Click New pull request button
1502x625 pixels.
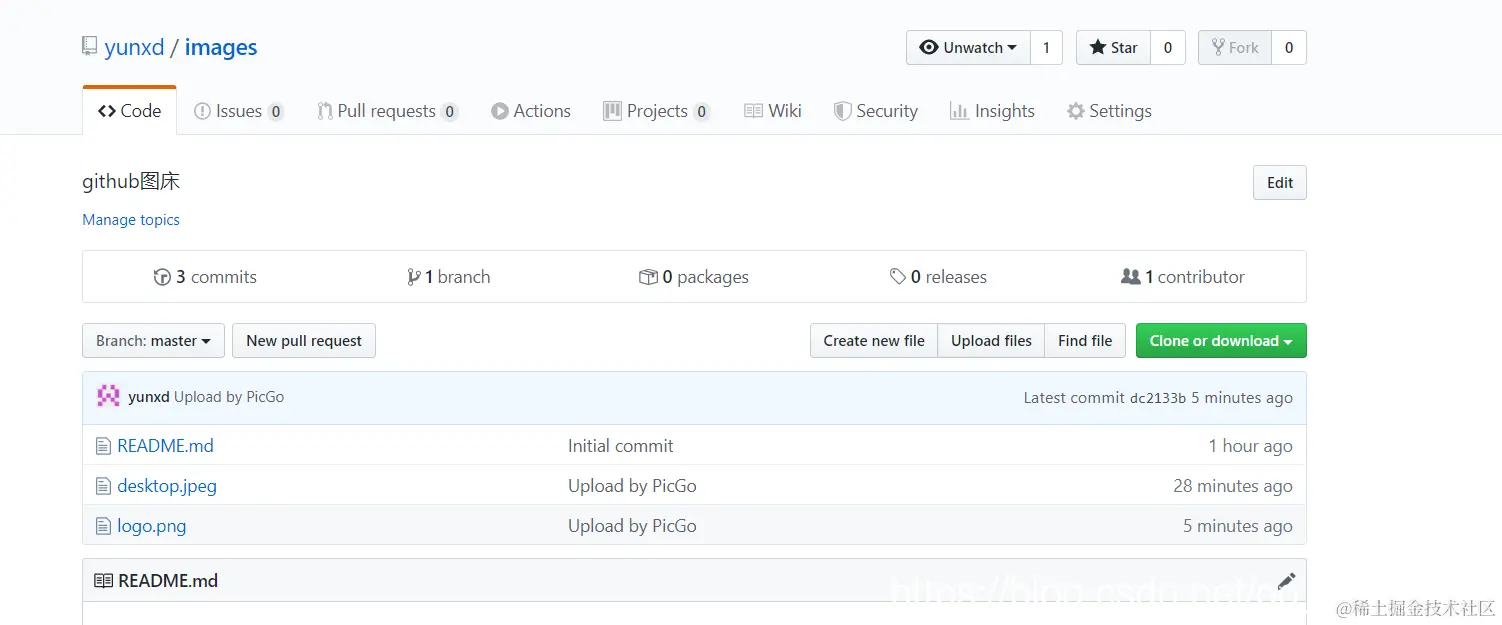pos(304,341)
